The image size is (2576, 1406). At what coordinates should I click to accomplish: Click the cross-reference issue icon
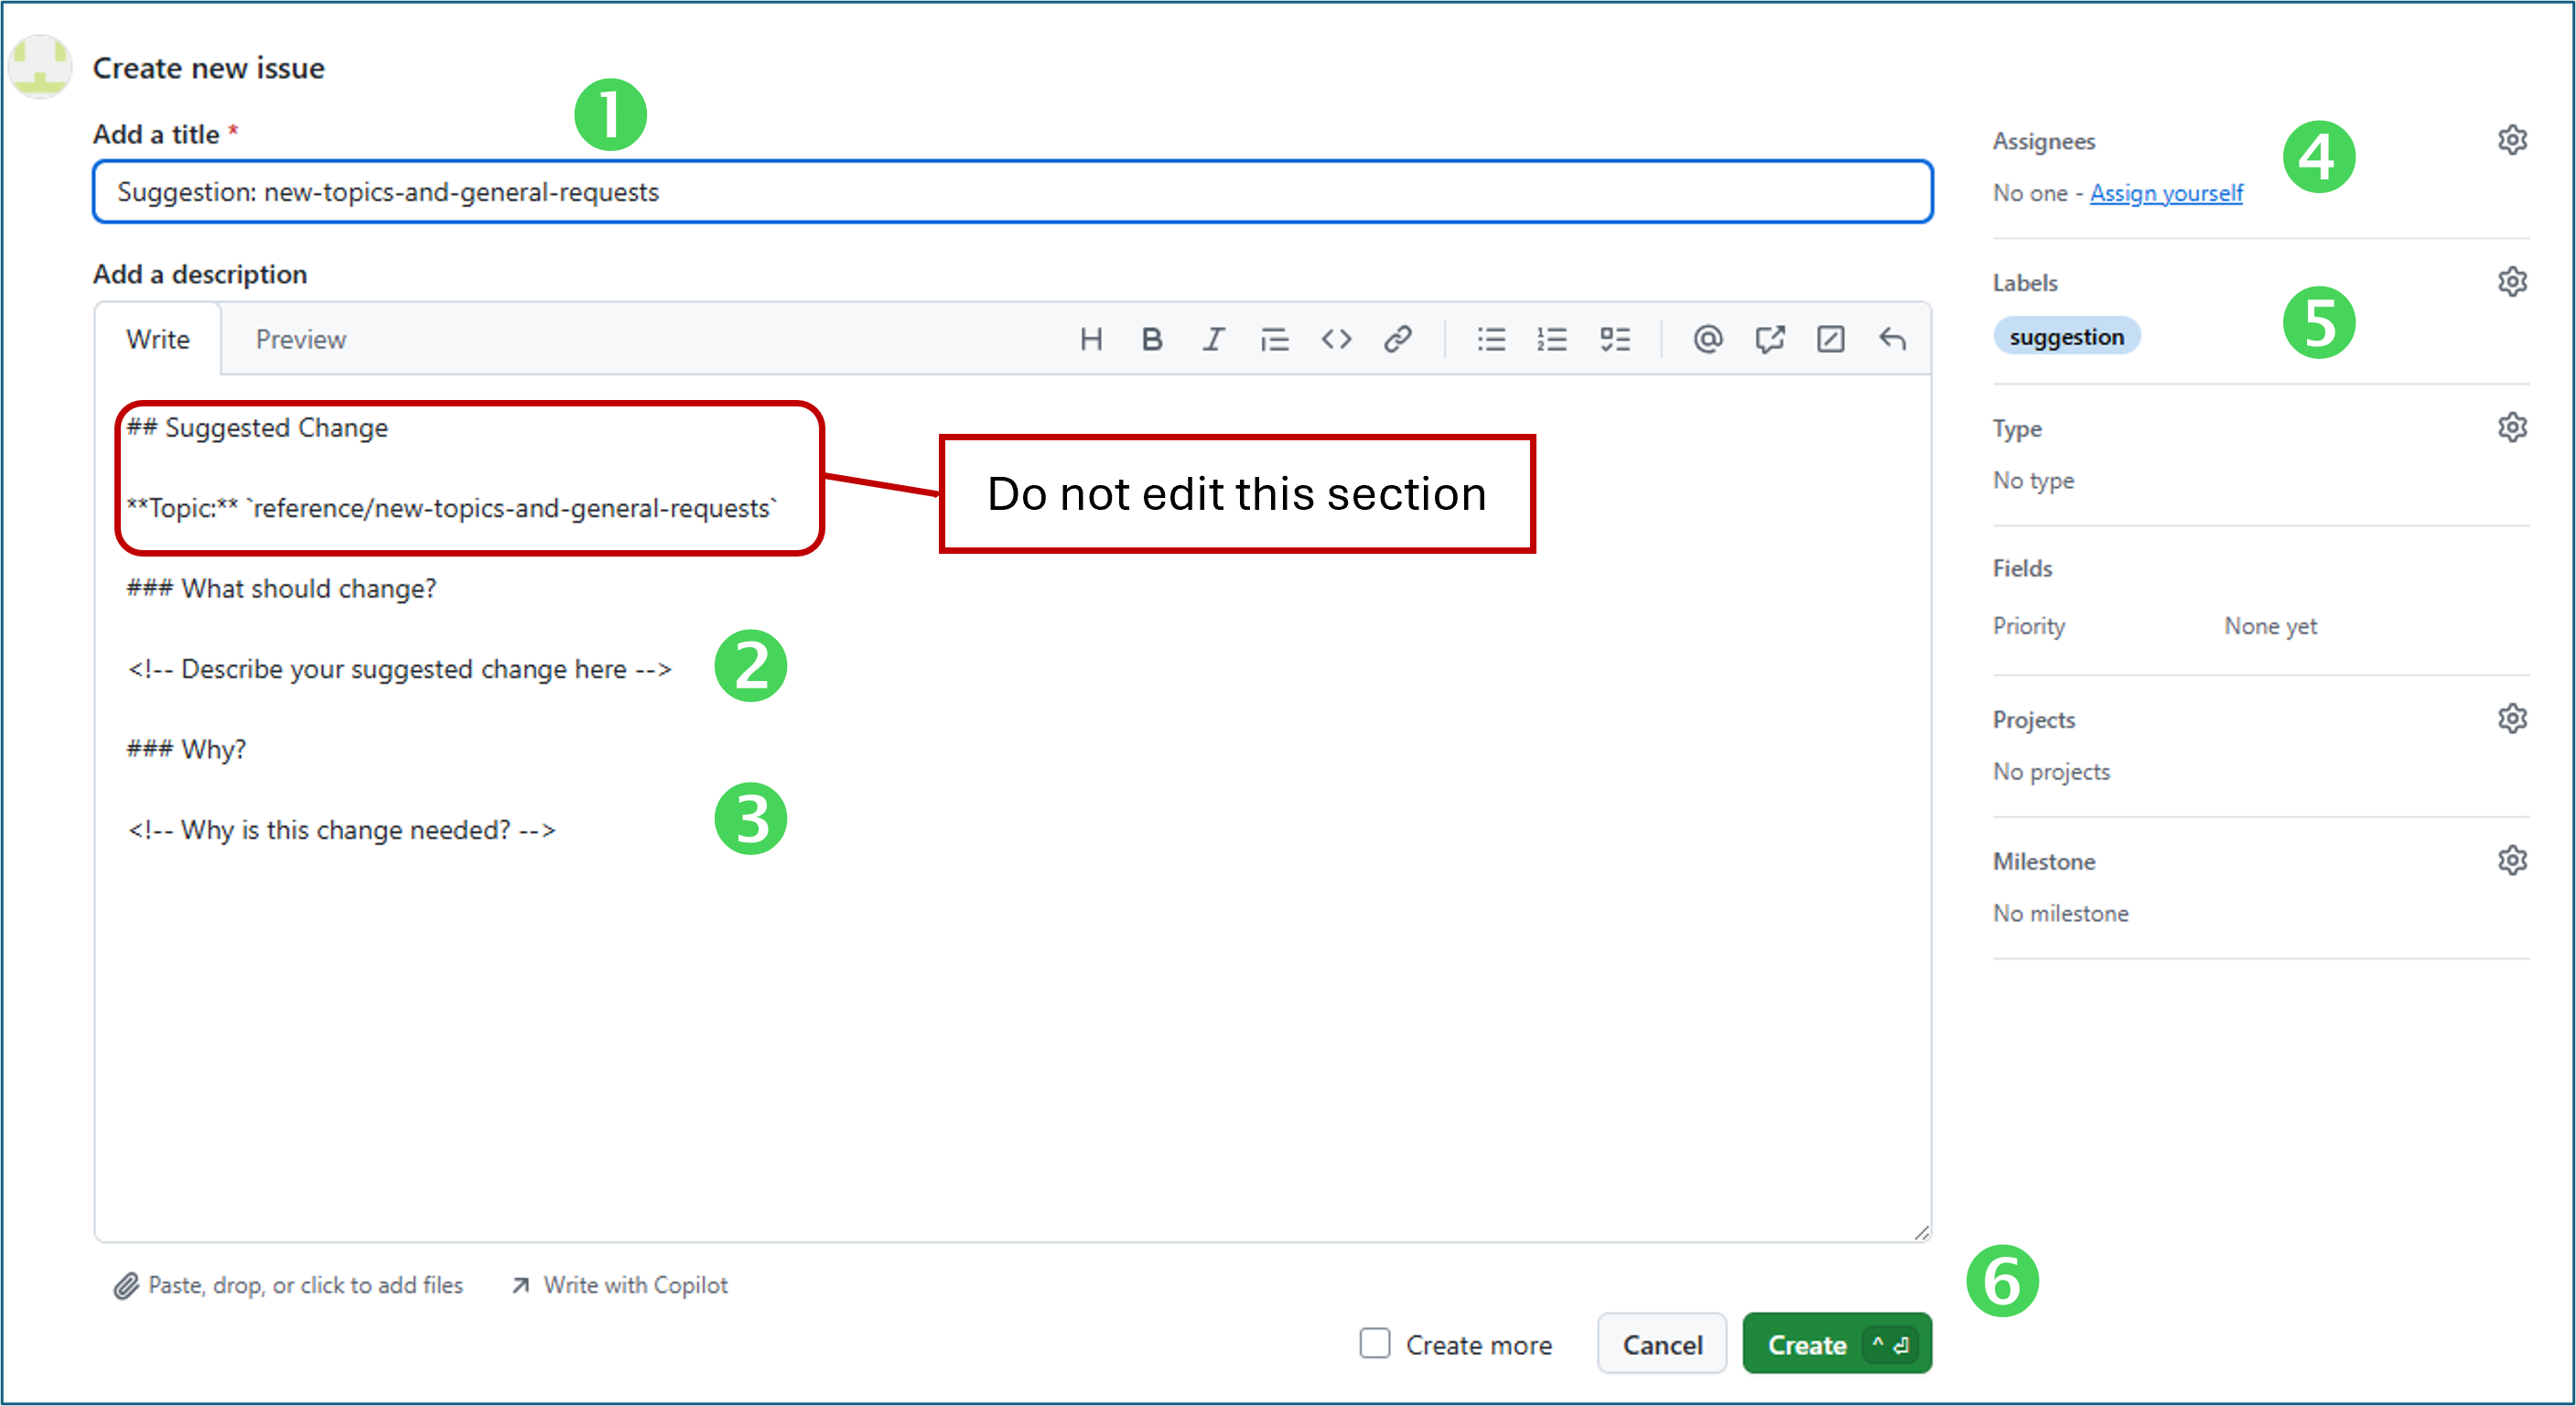(x=1769, y=340)
